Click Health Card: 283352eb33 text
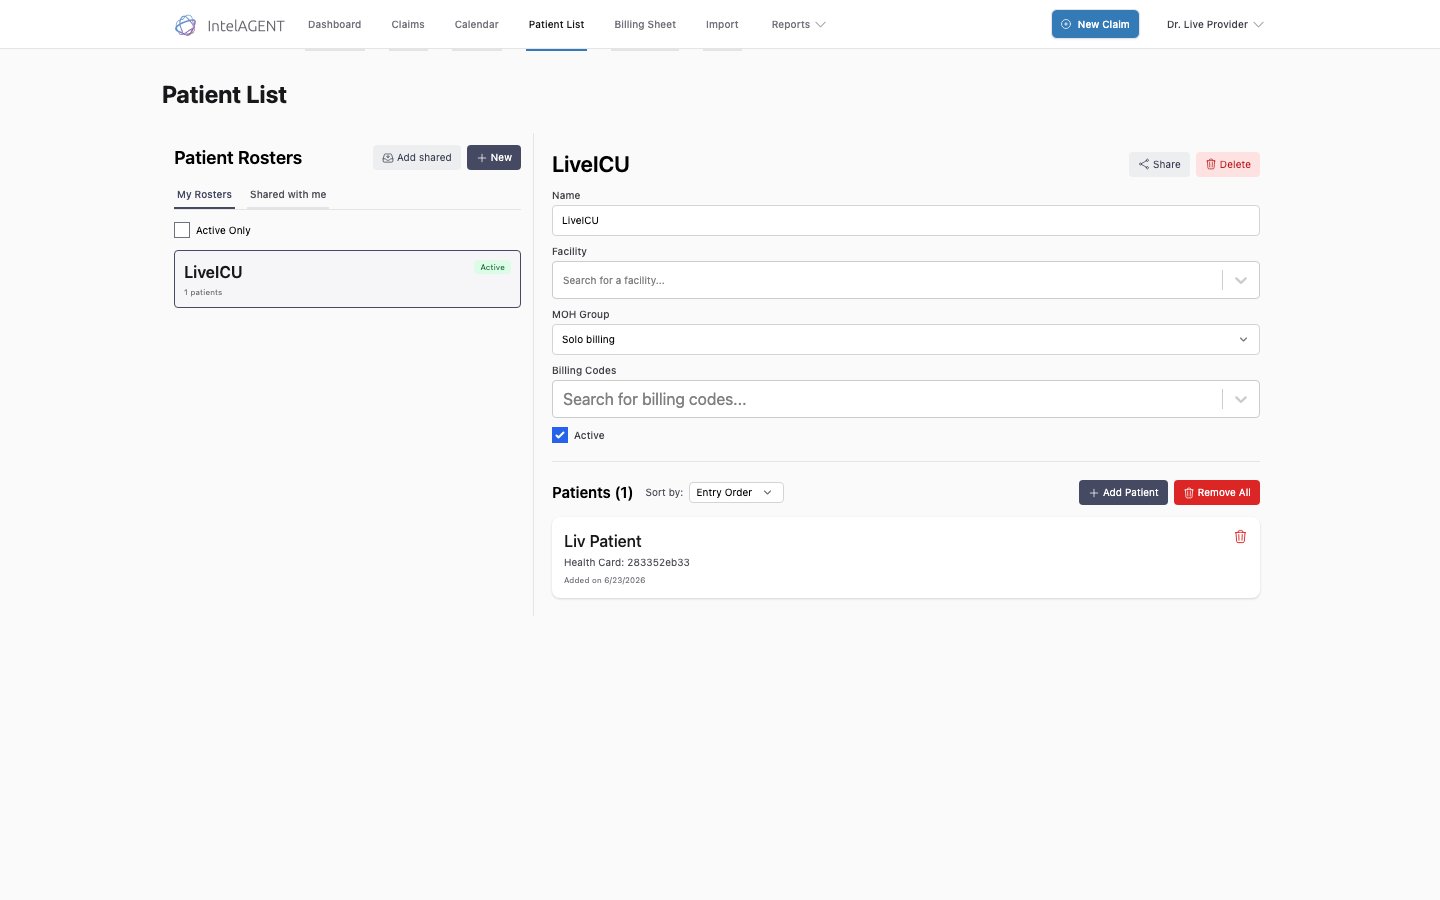Image resolution: width=1440 pixels, height=900 pixels. (x=627, y=562)
